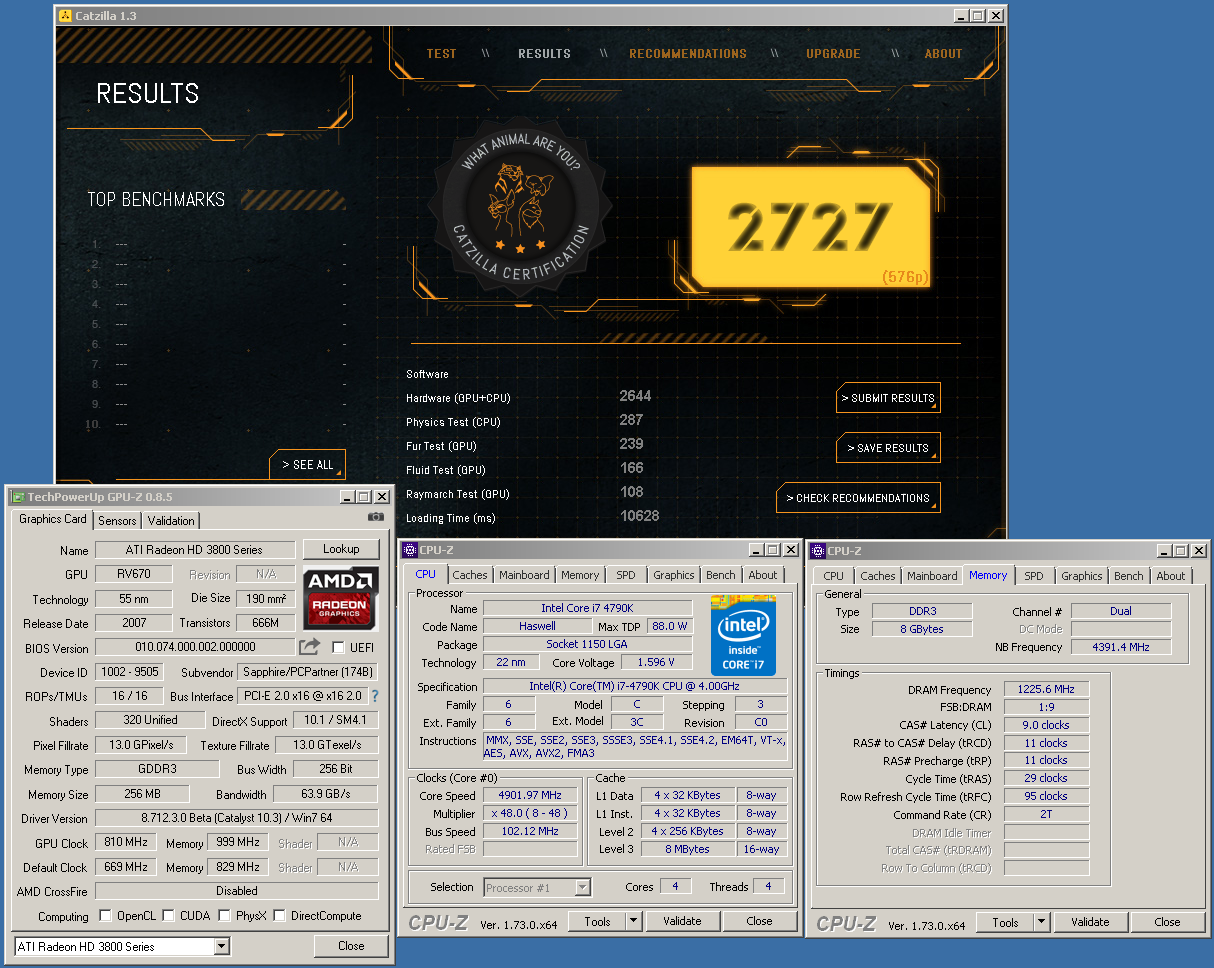Open the ATI Radeon HD 3800 Series dropdown
This screenshot has height=968, width=1214.
point(221,946)
